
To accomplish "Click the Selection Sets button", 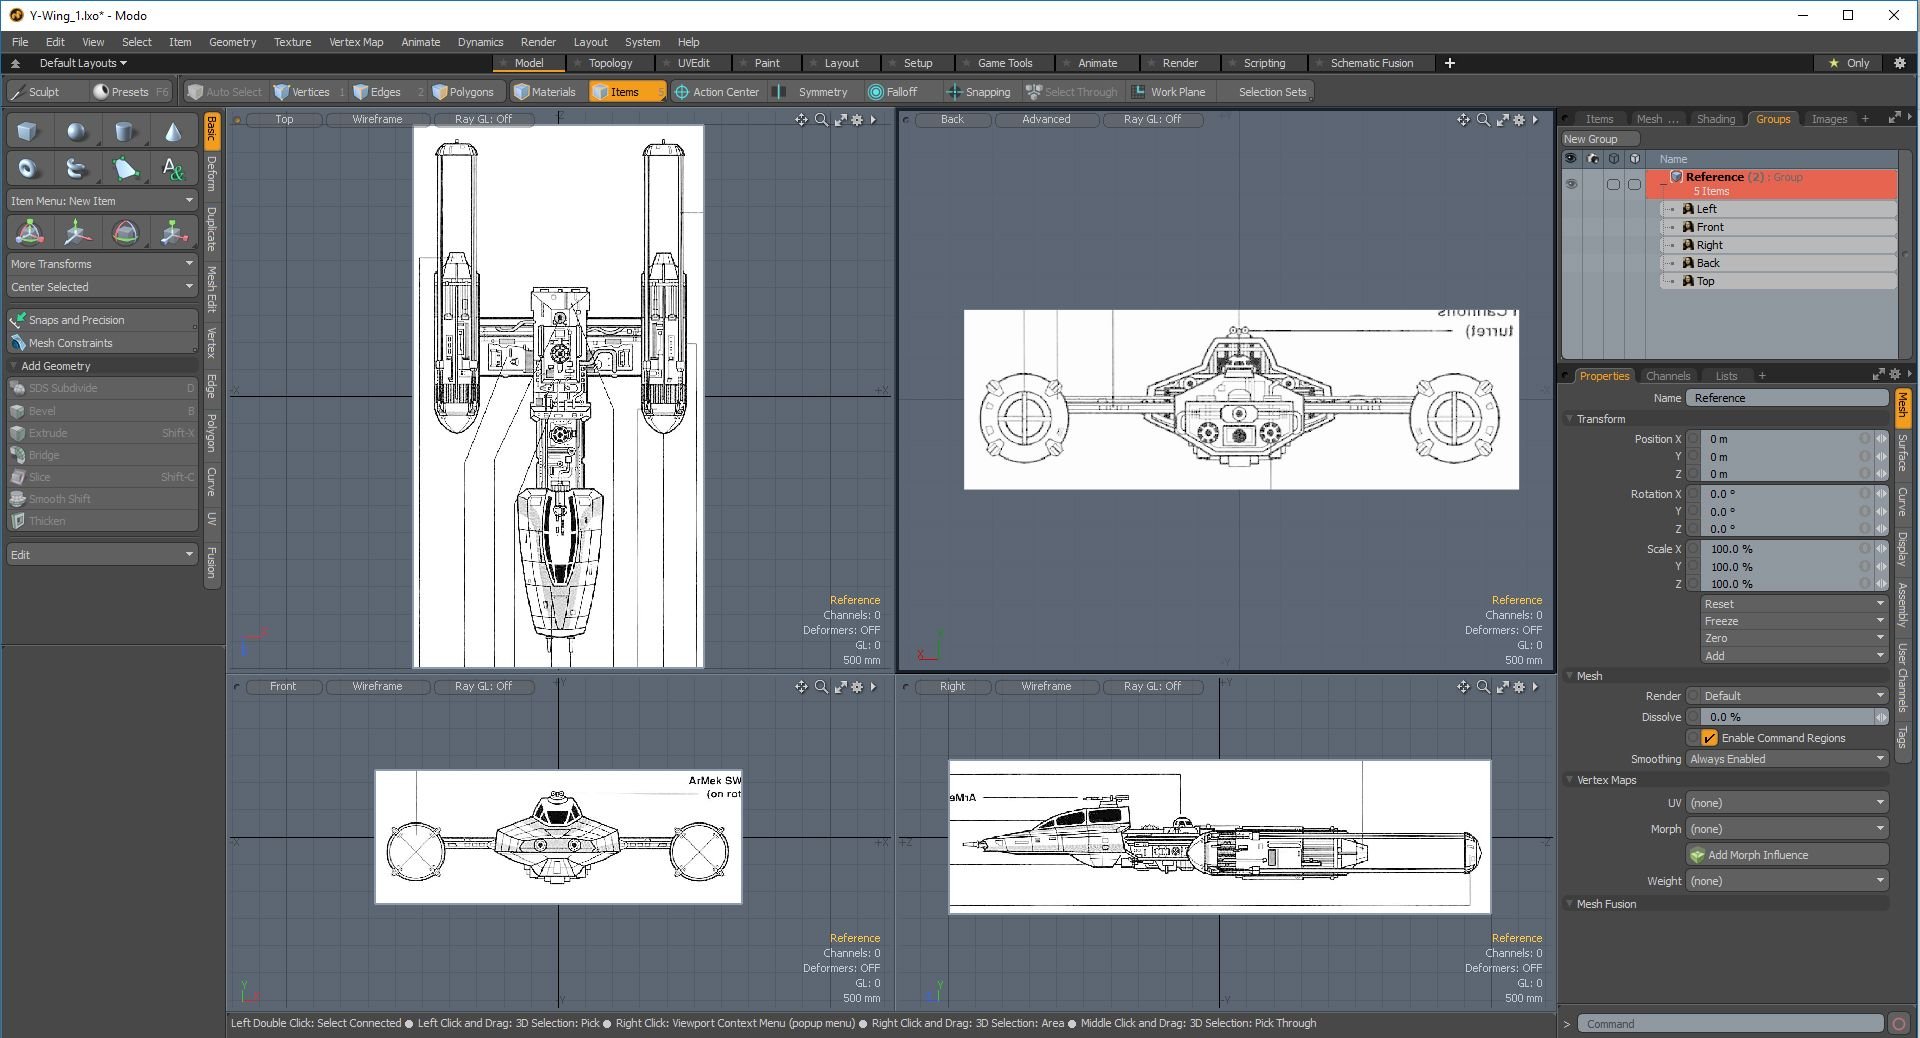I will point(1272,92).
